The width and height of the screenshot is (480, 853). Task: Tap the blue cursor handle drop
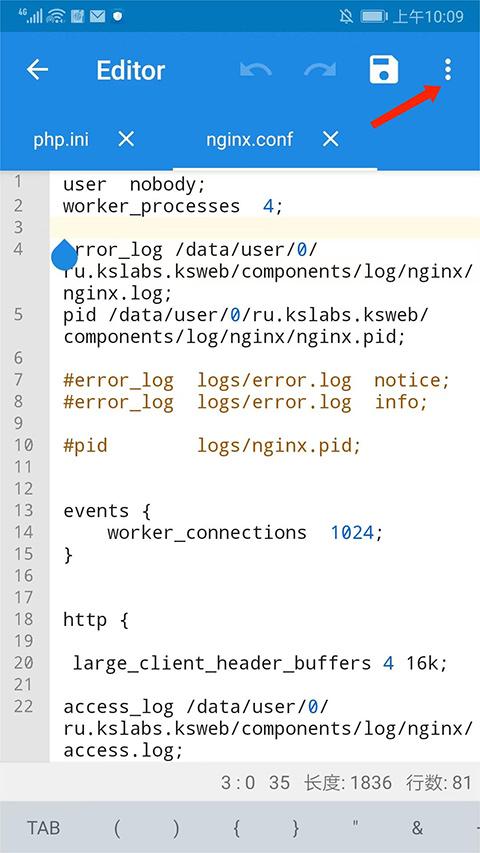pos(64,255)
